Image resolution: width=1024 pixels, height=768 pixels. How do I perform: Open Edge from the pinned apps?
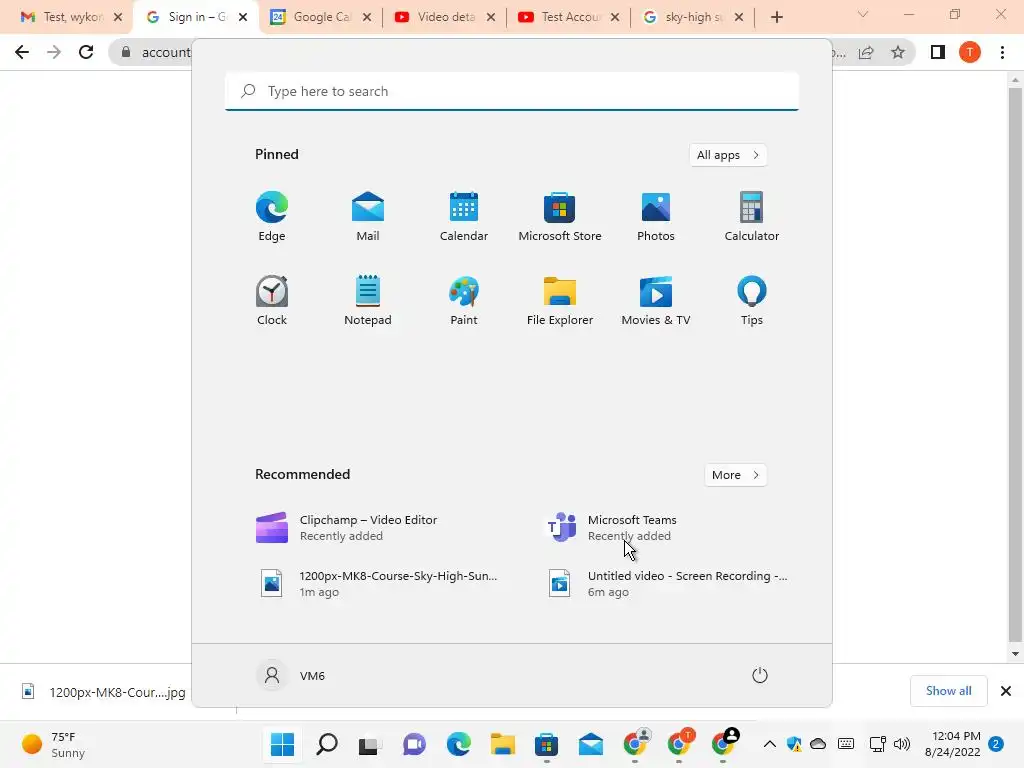(x=272, y=216)
